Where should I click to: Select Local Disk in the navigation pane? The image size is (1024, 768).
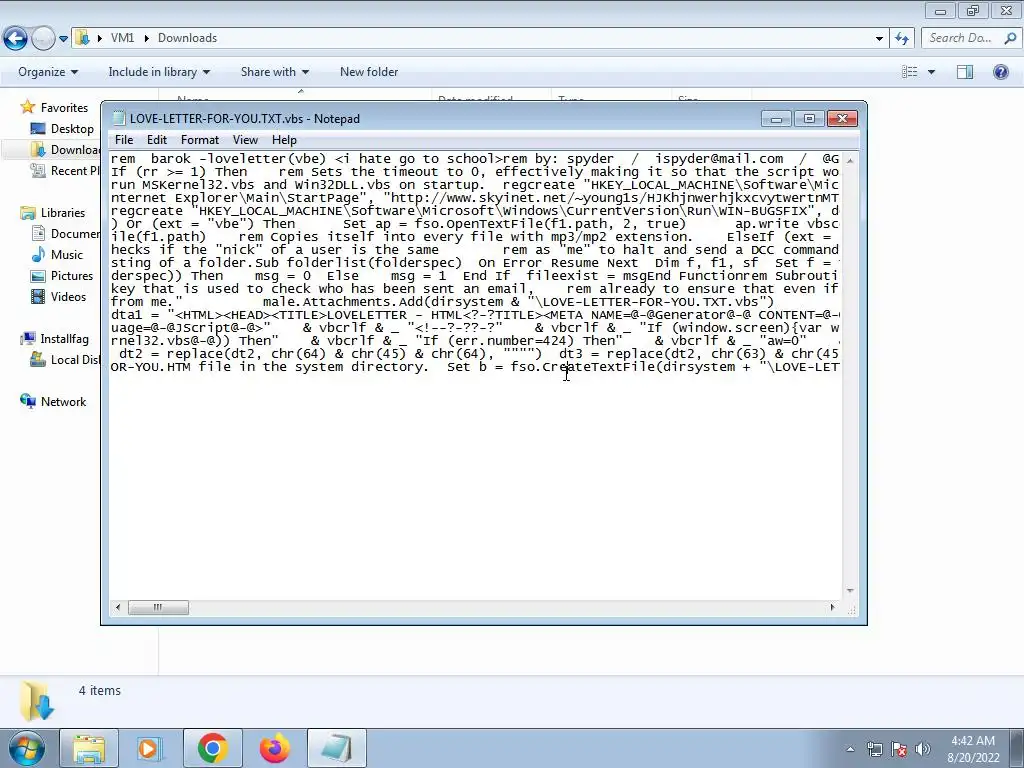click(65, 359)
